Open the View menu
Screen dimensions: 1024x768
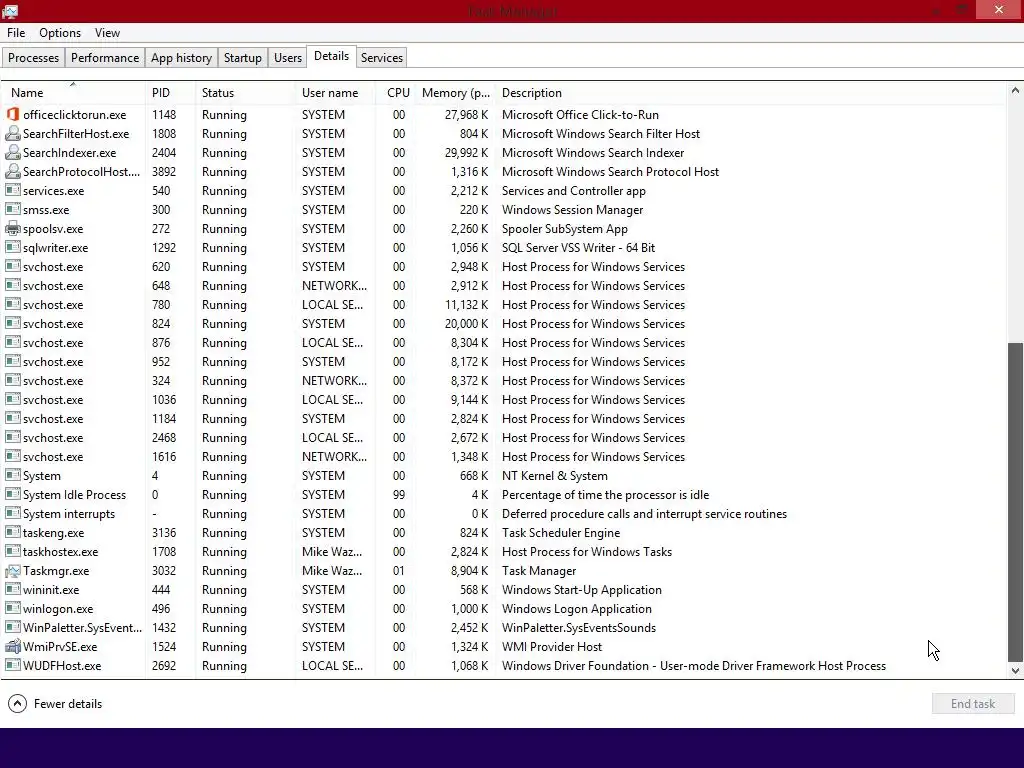[x=107, y=33]
